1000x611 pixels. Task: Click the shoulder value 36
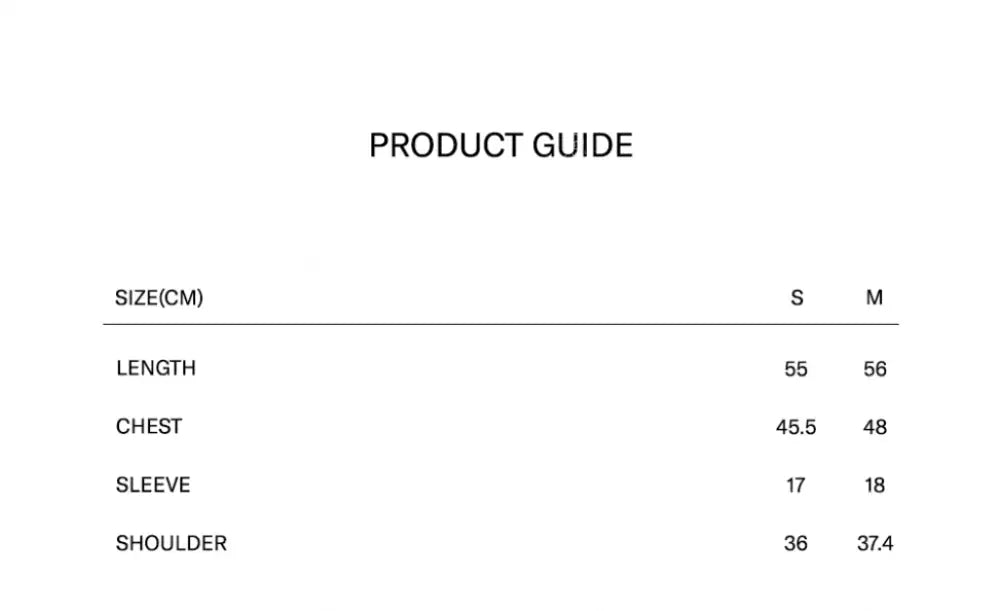click(x=796, y=544)
